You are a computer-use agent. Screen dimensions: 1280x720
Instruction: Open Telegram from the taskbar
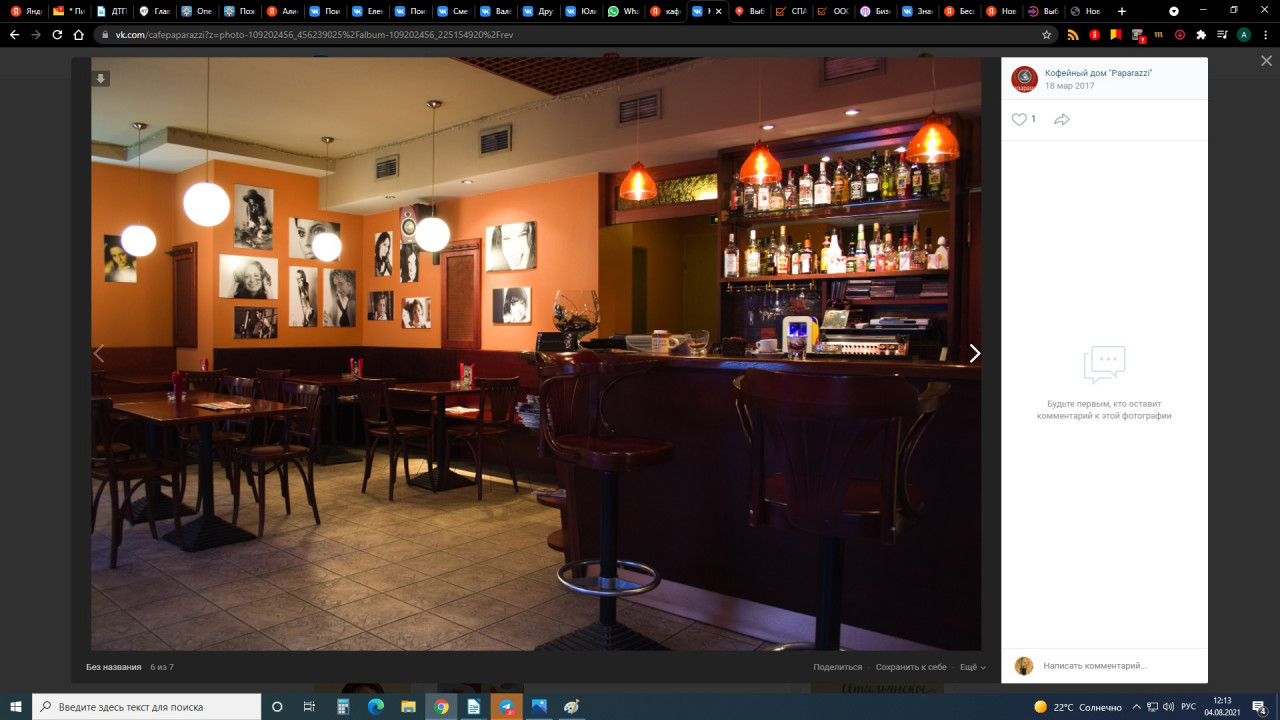pyautogui.click(x=506, y=707)
